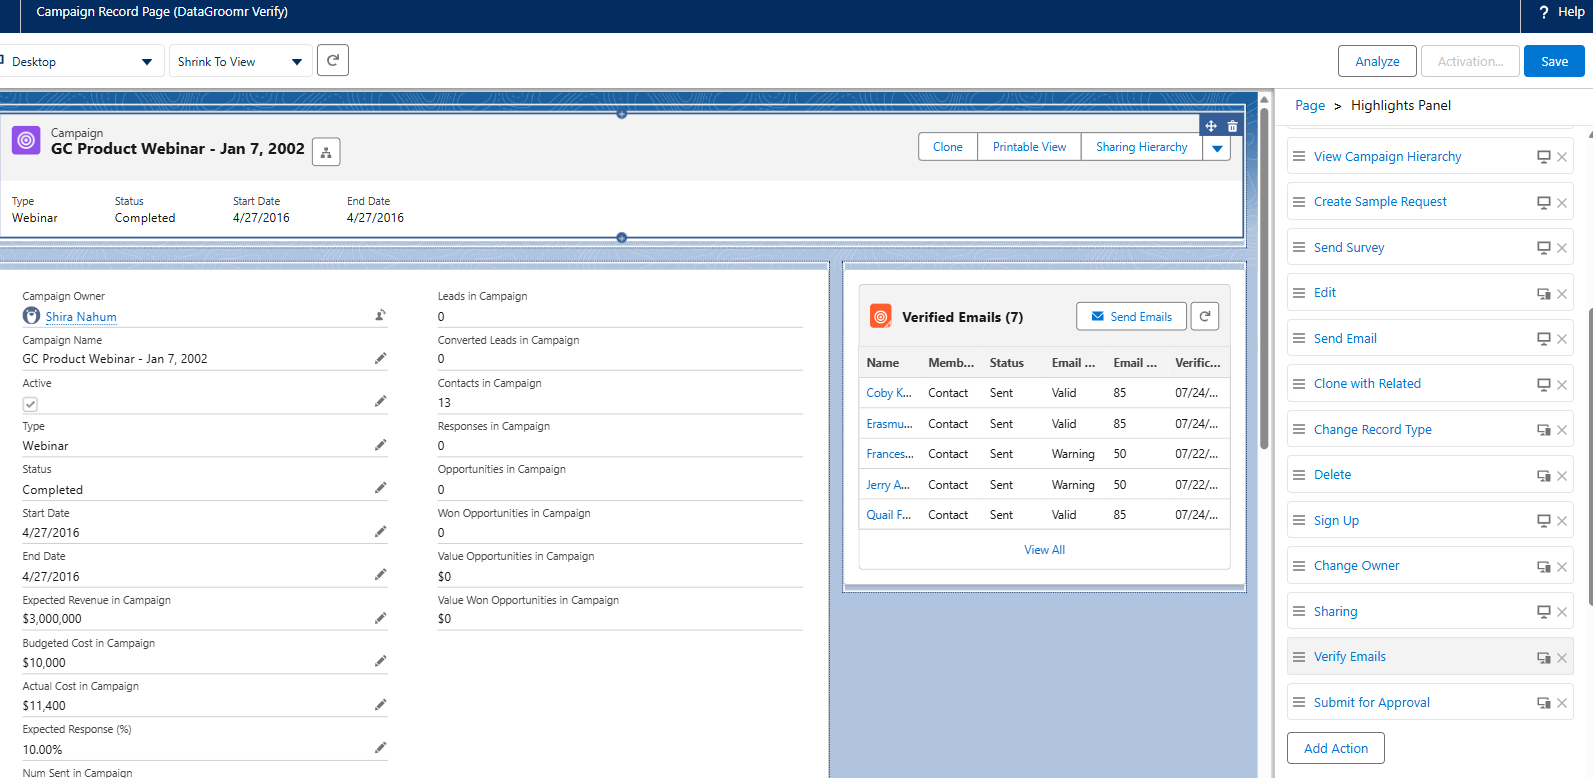Screen dimensions: 1593x778
Task: Click the campaign hierarchy icon beside the title
Action: [x=326, y=152]
